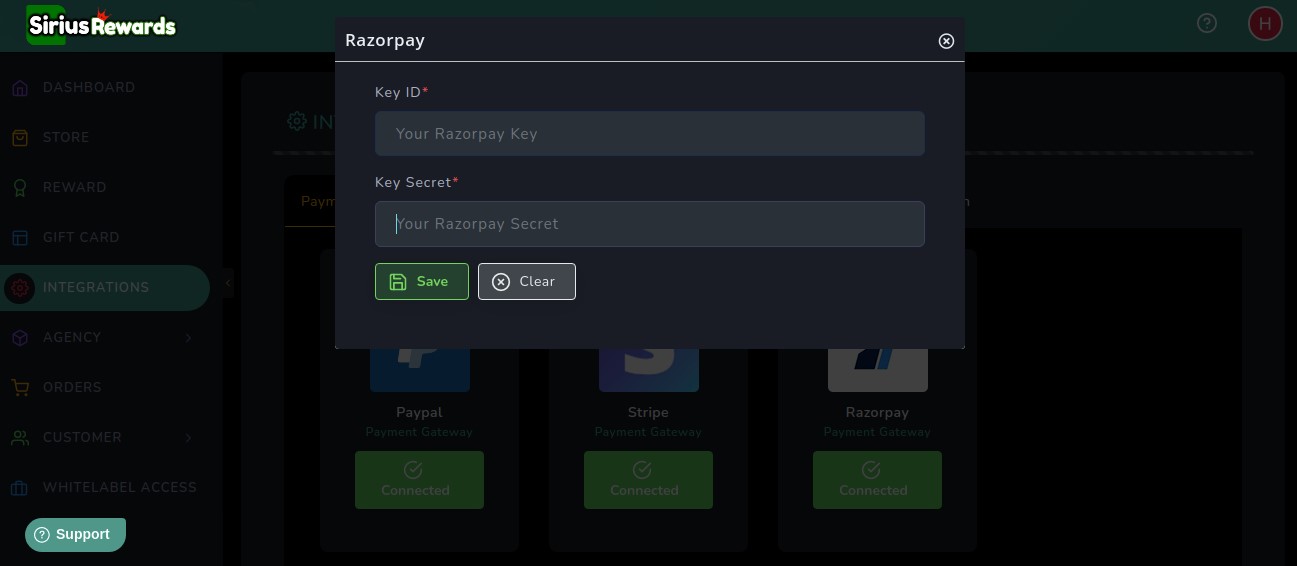The width and height of the screenshot is (1297, 566).
Task: Open the Support chat widget
Action: click(75, 535)
